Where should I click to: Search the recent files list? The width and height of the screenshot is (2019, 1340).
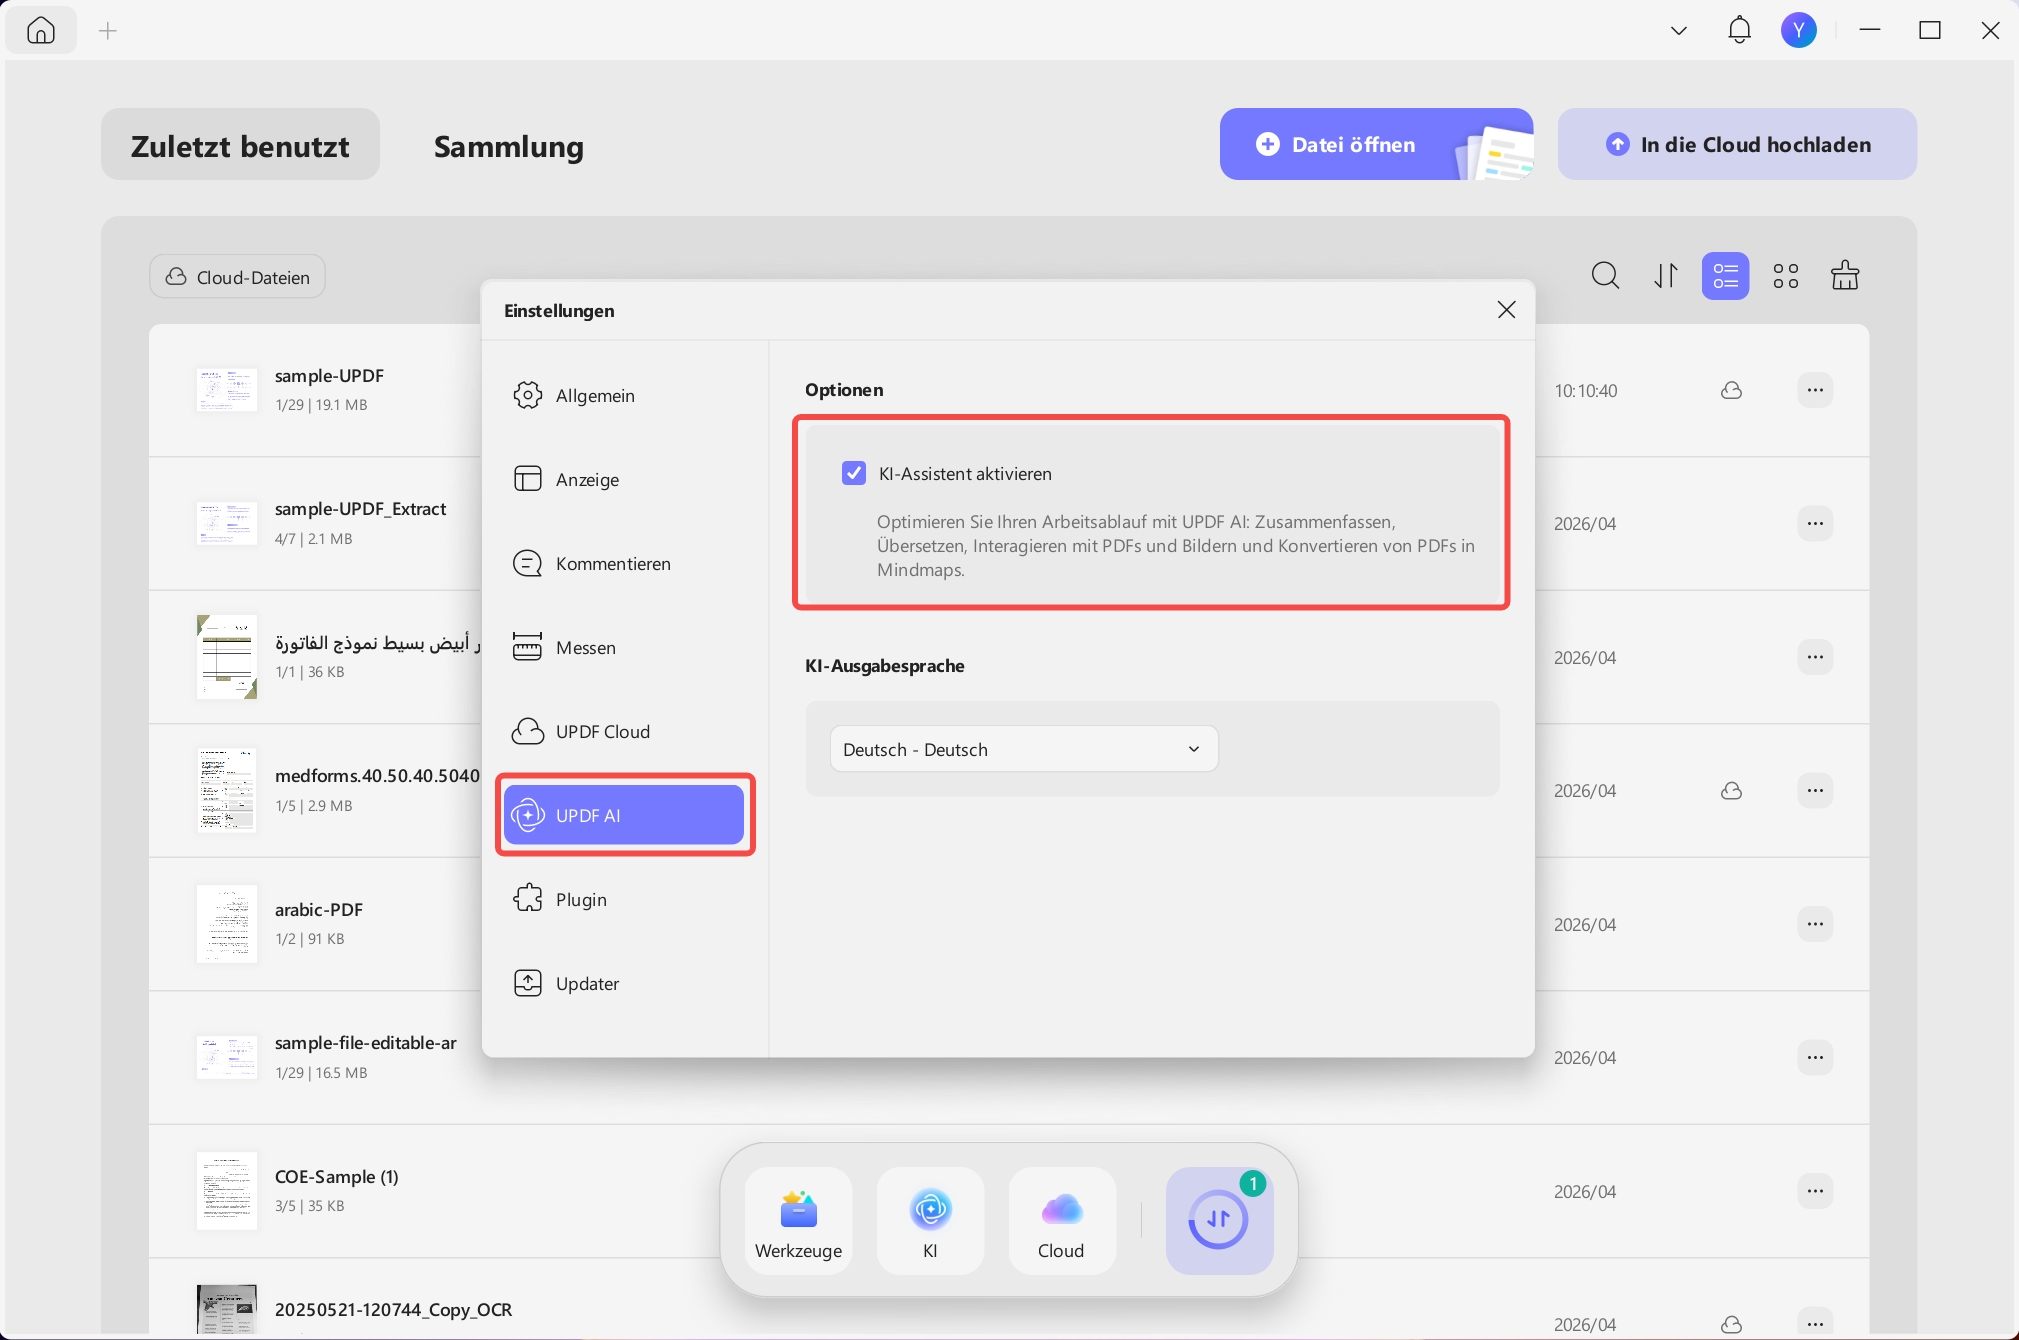pos(1605,276)
